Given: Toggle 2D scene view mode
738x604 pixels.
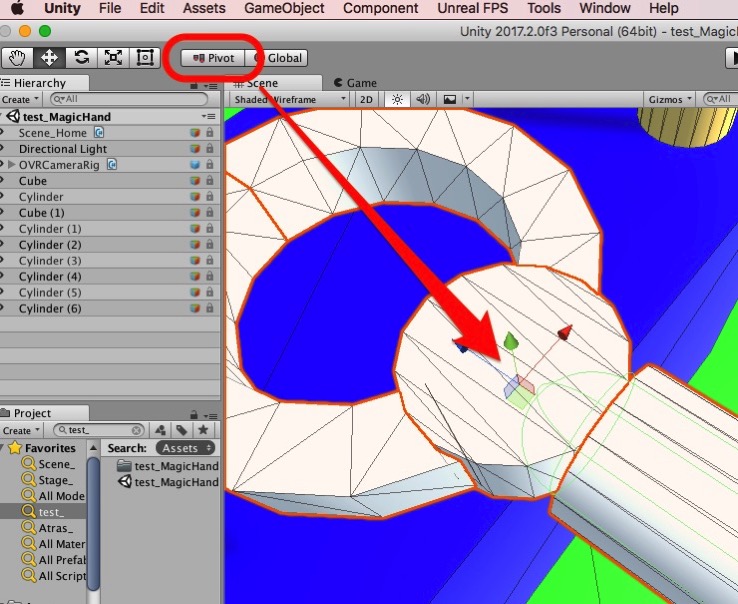Looking at the screenshot, I should [366, 100].
